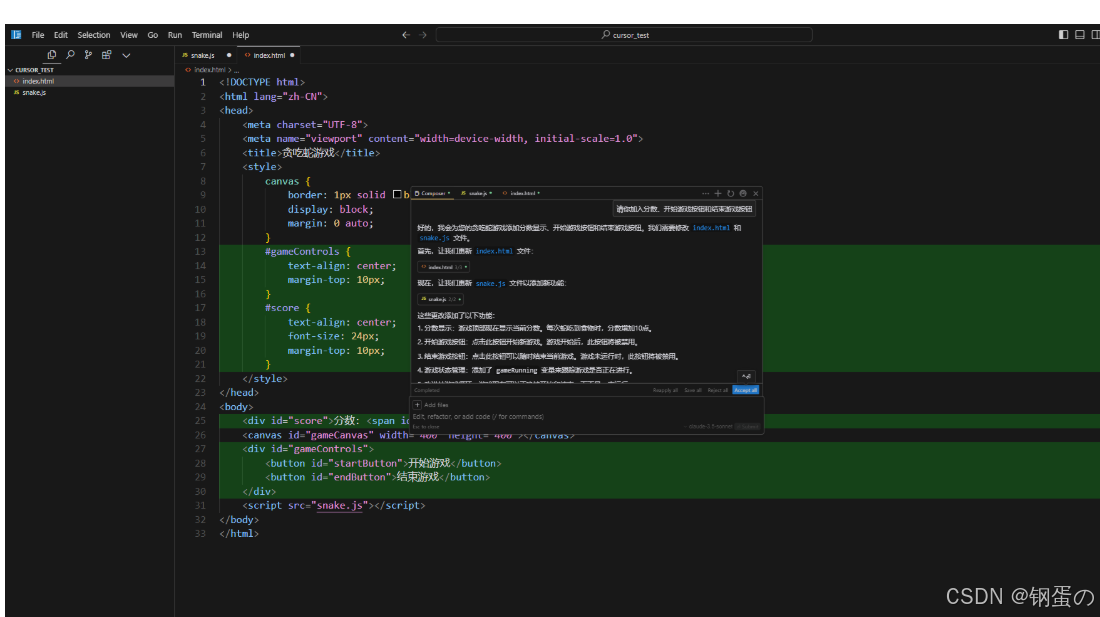The image size is (1100, 617).
Task: Open the Search view icon
Action: (x=70, y=55)
